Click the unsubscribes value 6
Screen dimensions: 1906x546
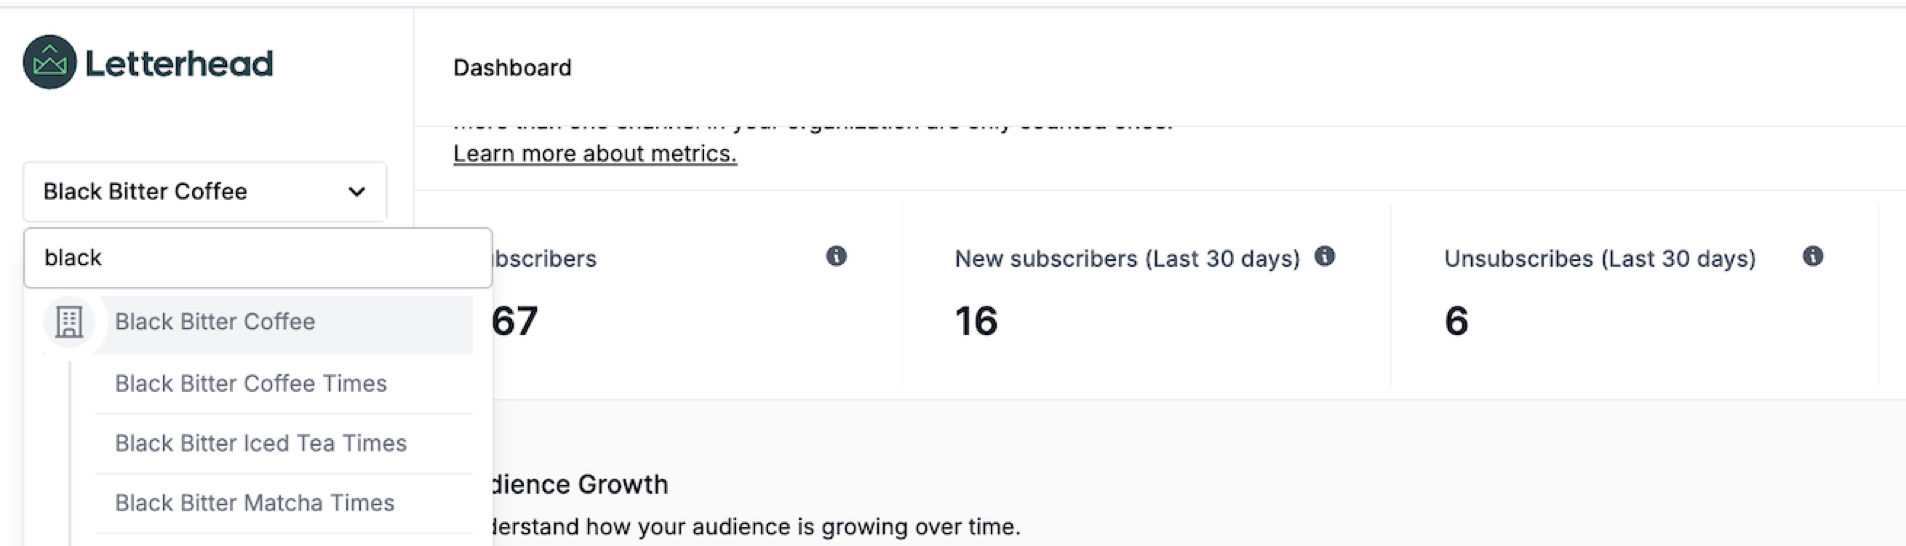[x=1456, y=321]
